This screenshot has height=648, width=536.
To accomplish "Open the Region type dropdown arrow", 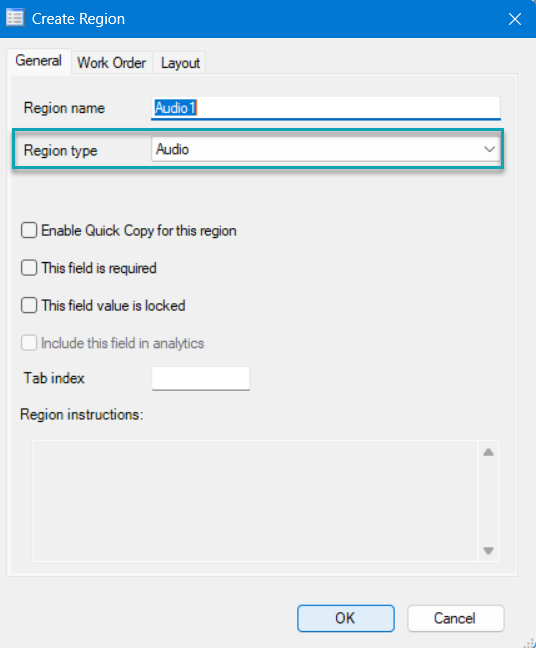I will coord(489,149).
